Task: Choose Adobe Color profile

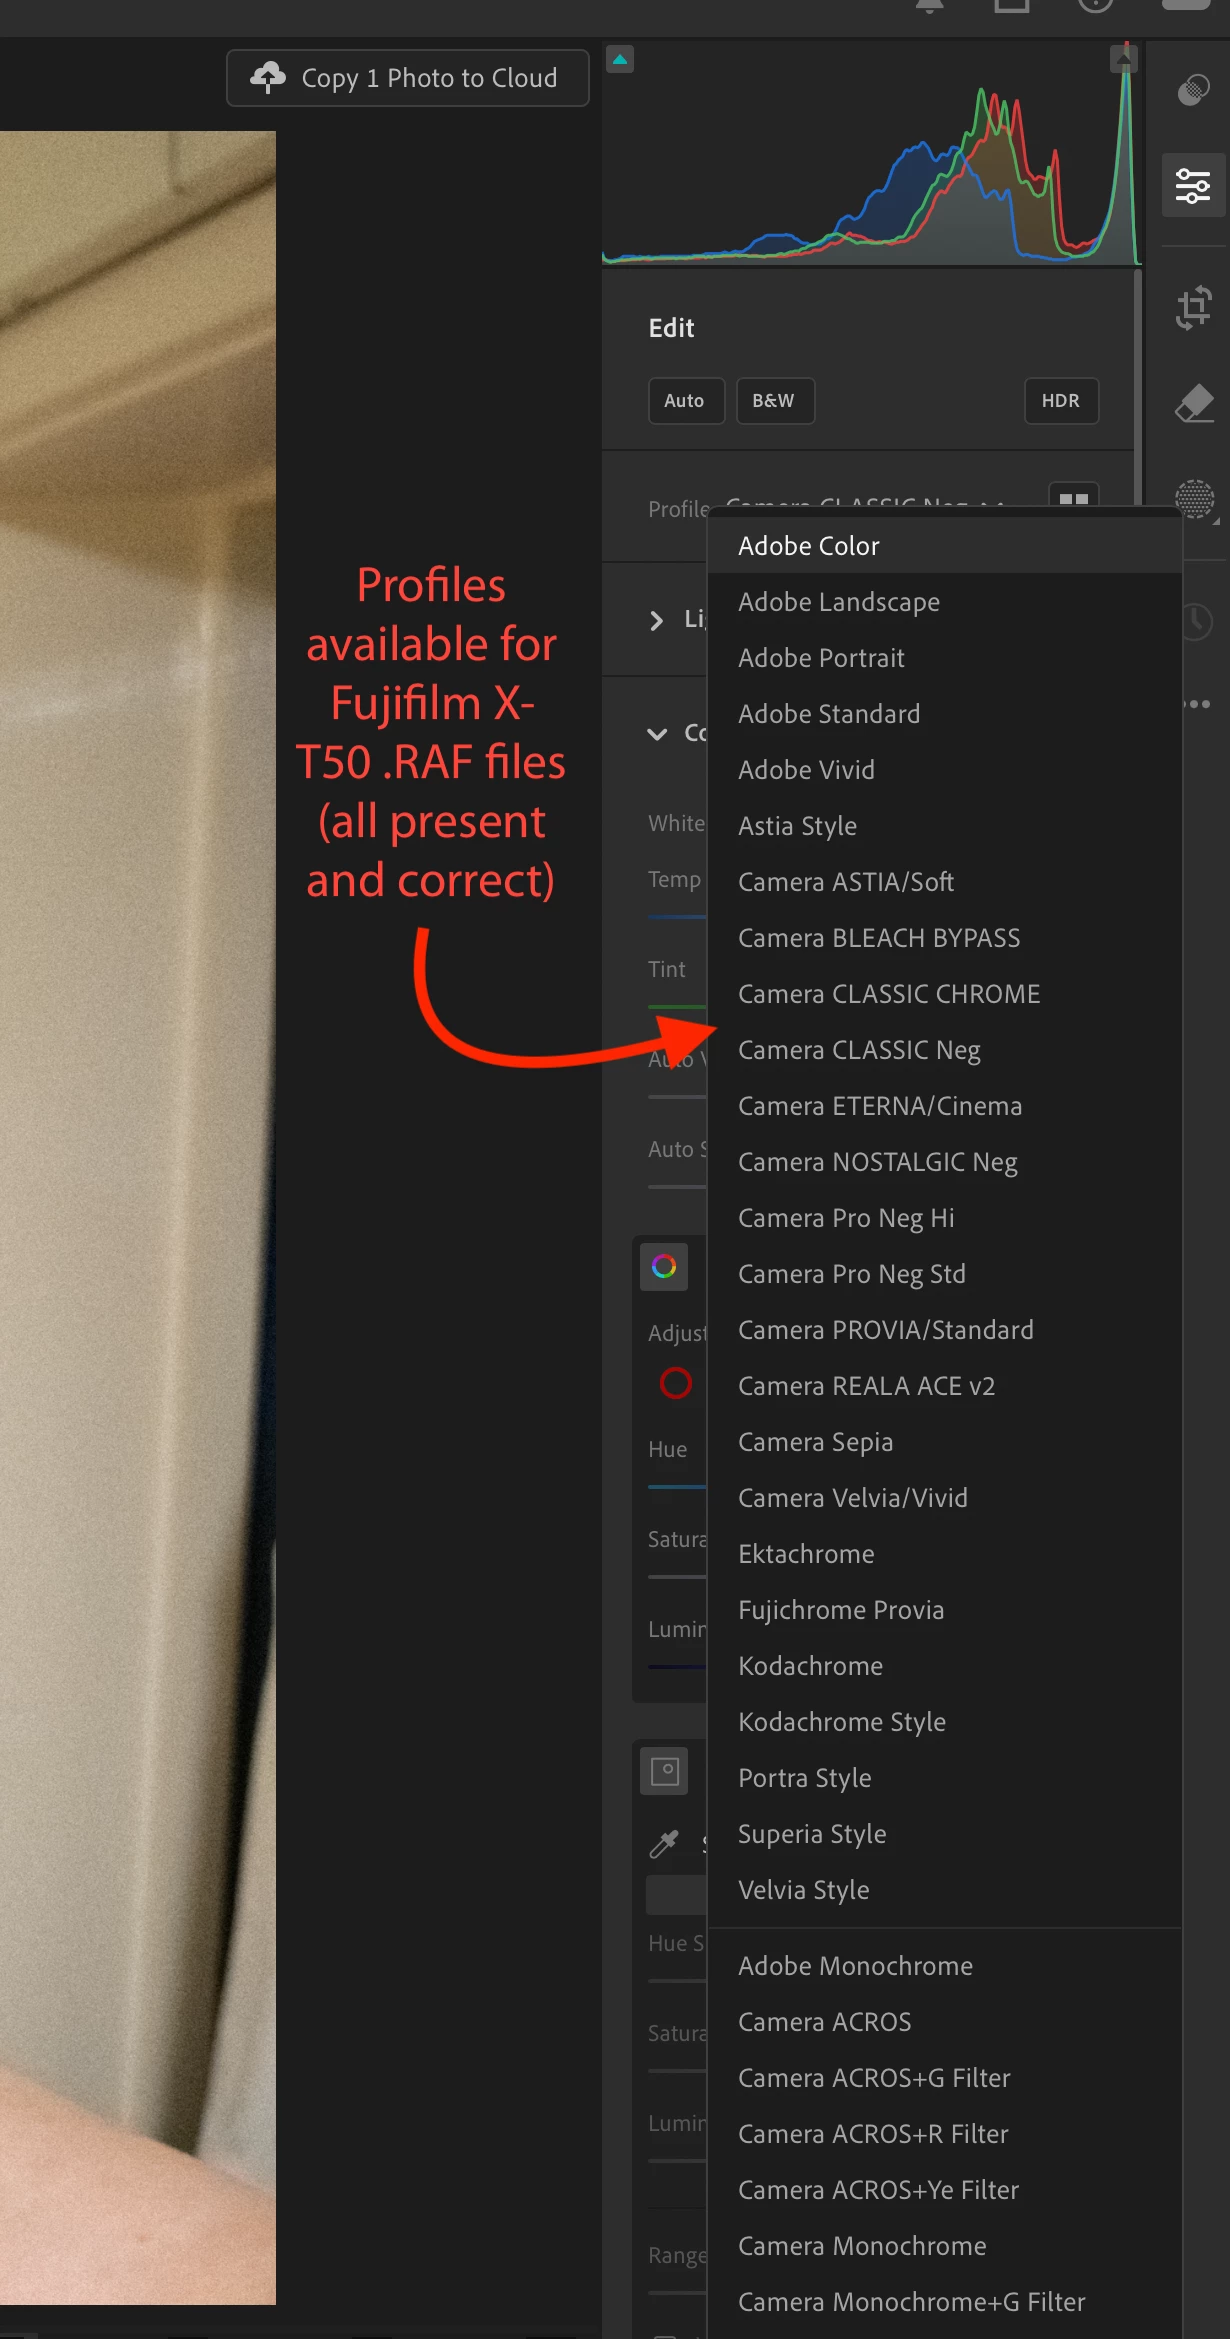Action: [x=945, y=546]
